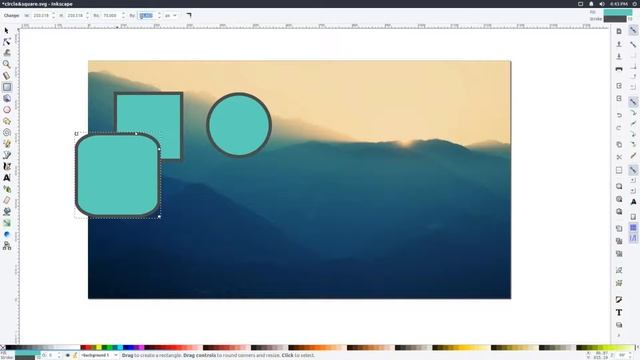Select the Node edit tool
Image resolution: width=640 pixels, height=360 pixels.
(x=7, y=42)
